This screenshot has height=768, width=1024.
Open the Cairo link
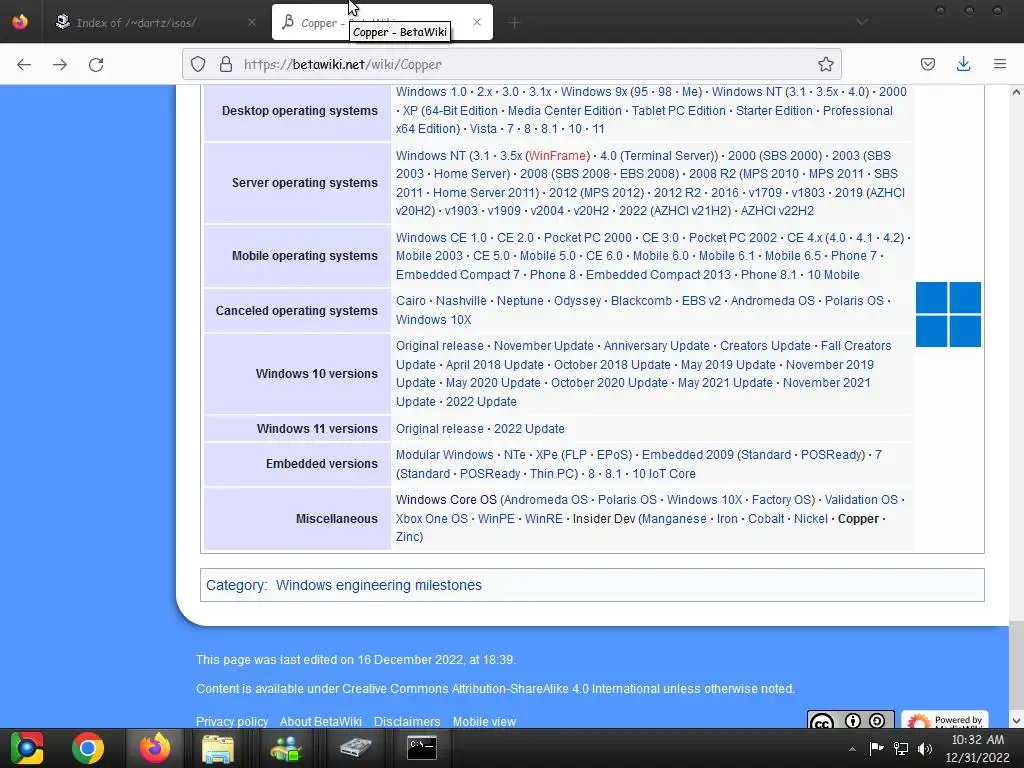[x=411, y=301]
